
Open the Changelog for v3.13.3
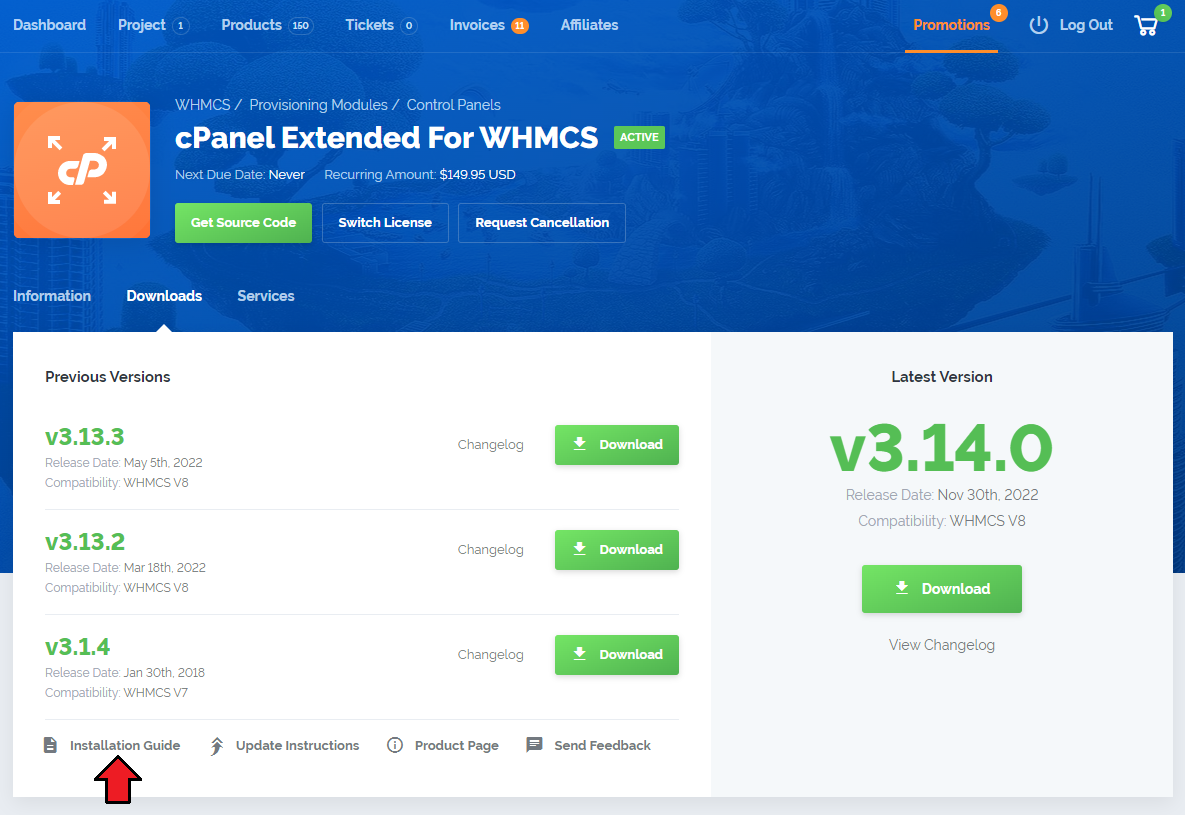point(490,445)
